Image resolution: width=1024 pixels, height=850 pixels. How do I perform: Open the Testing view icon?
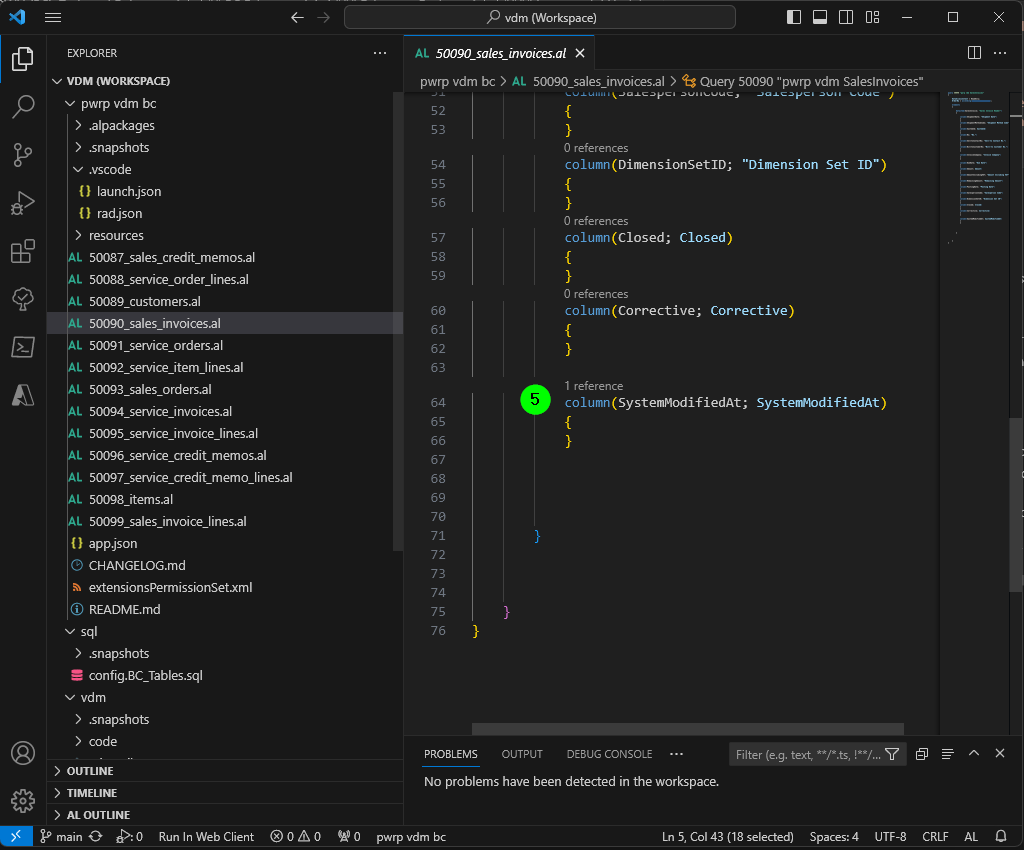pyautogui.click(x=23, y=299)
